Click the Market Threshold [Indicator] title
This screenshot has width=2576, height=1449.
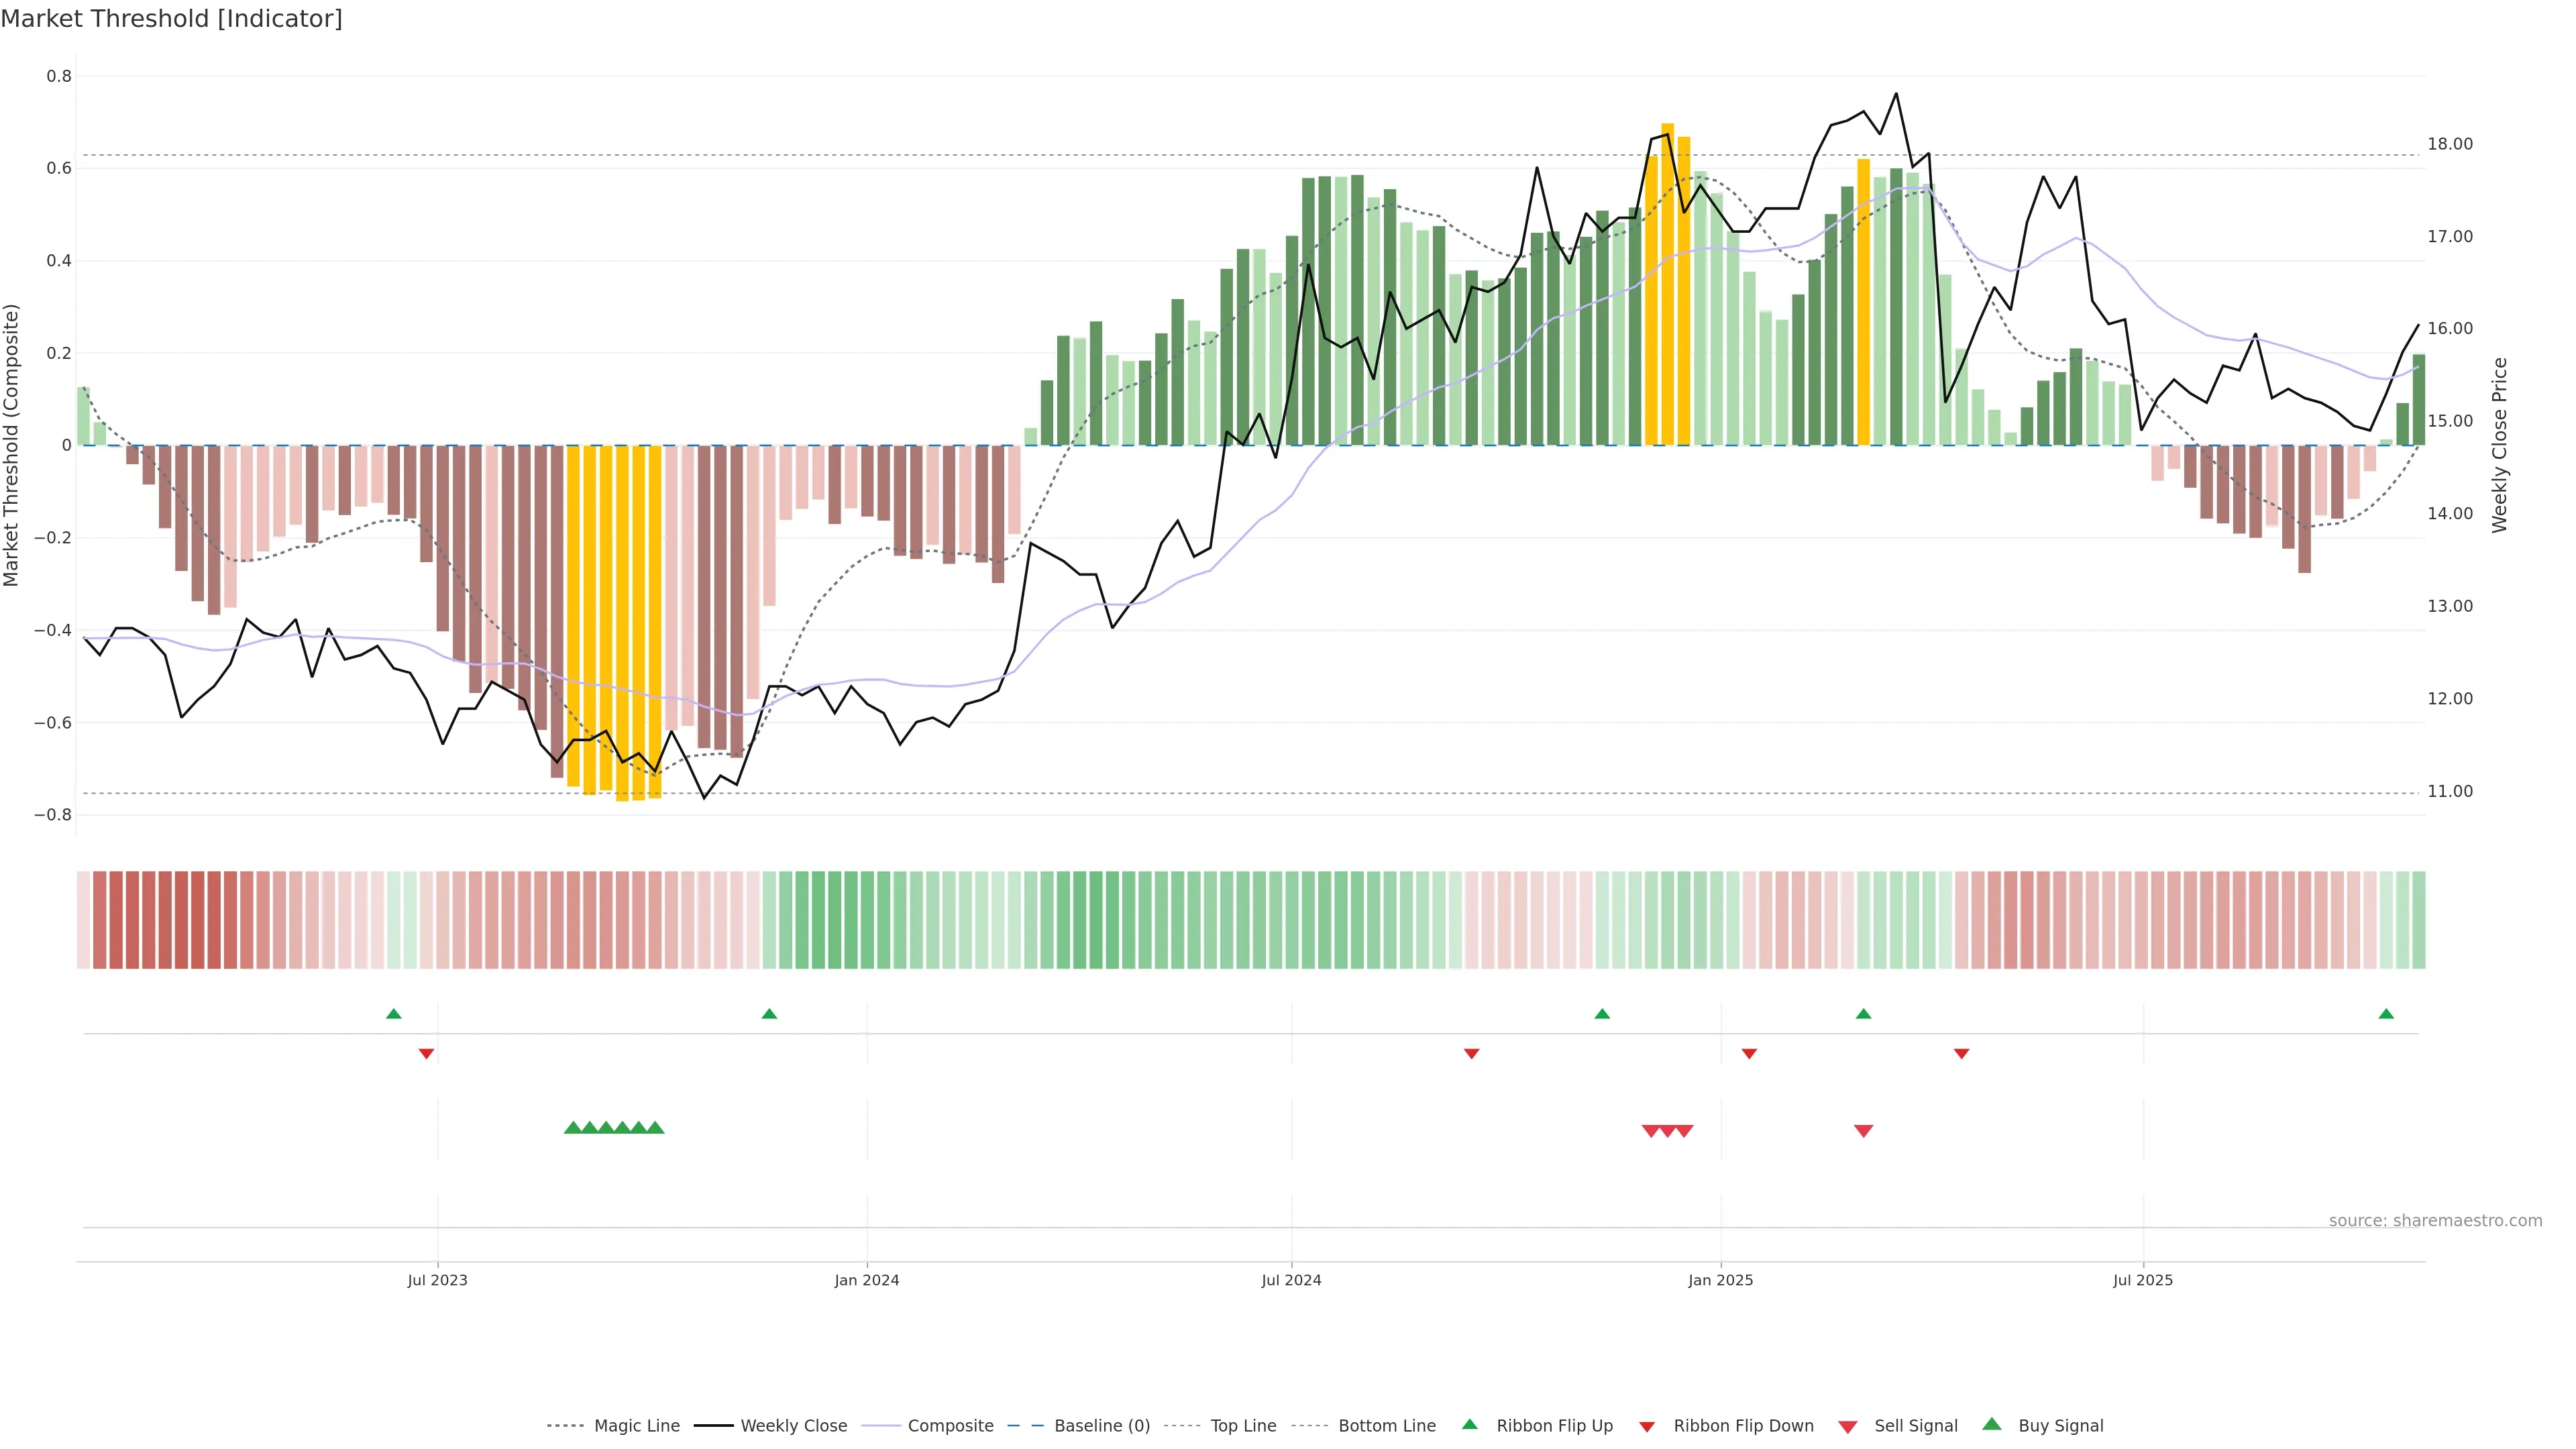click(x=171, y=19)
